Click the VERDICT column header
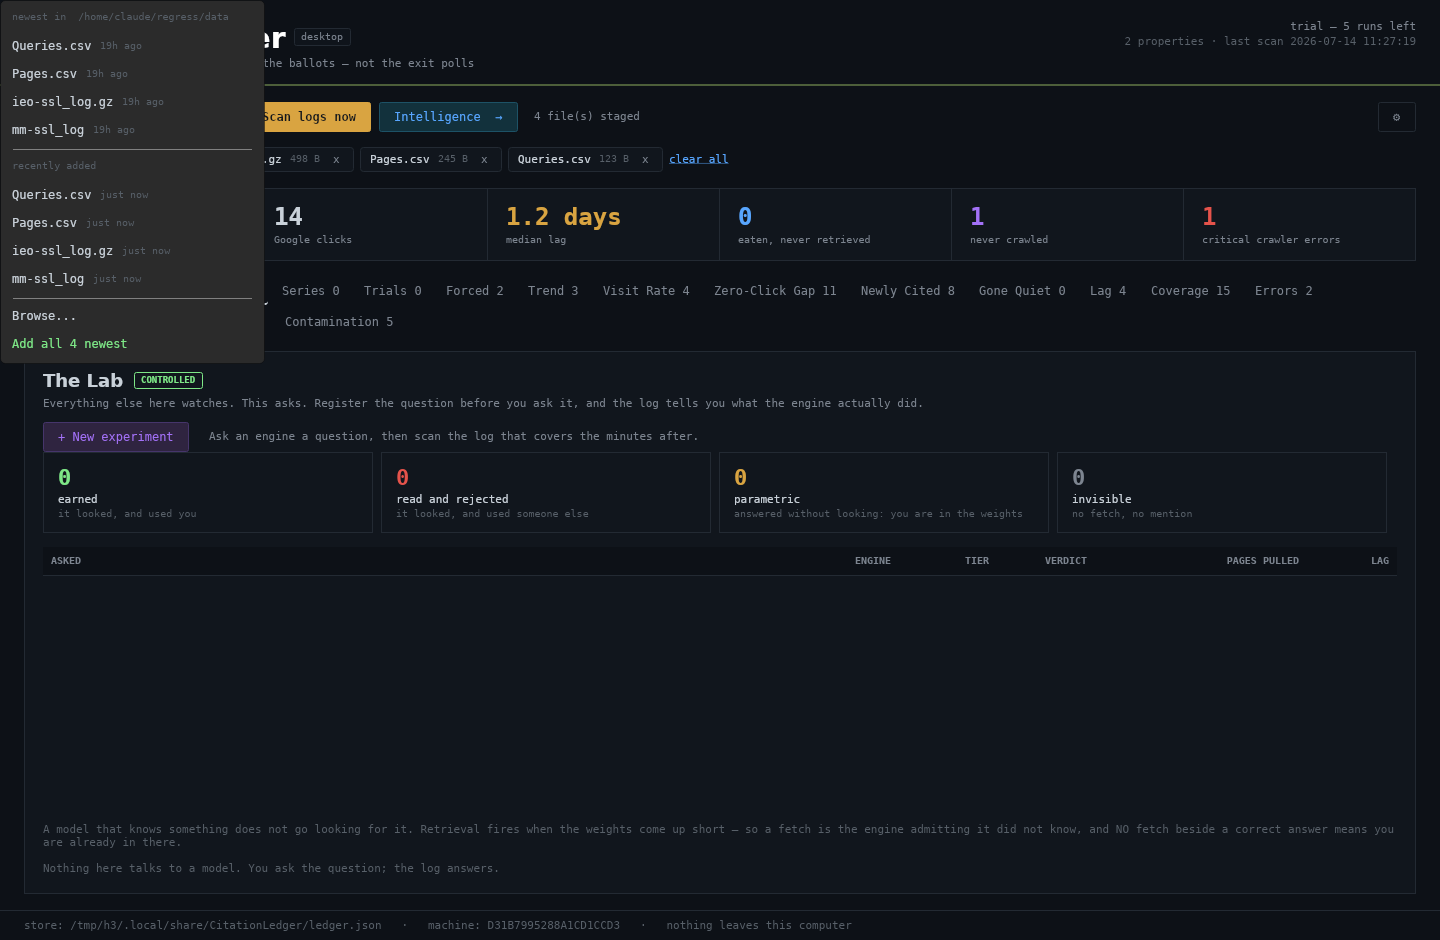 [1065, 561]
